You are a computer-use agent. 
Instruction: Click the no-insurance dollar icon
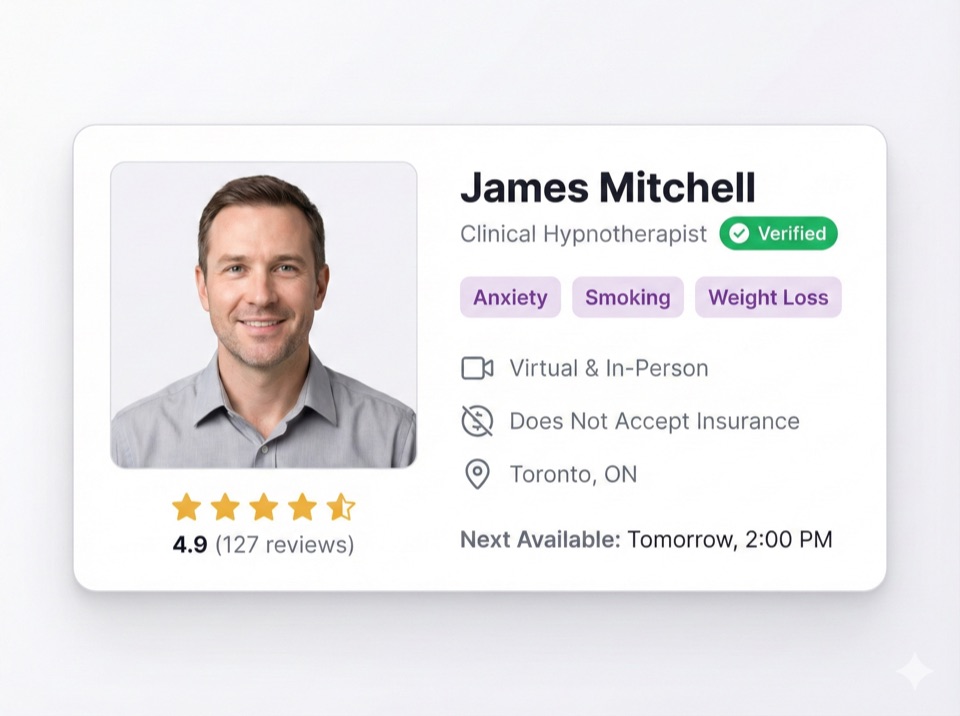[x=477, y=421]
